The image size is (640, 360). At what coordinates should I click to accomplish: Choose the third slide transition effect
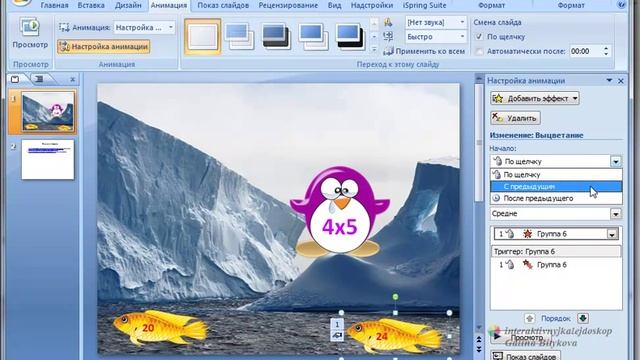coord(276,37)
